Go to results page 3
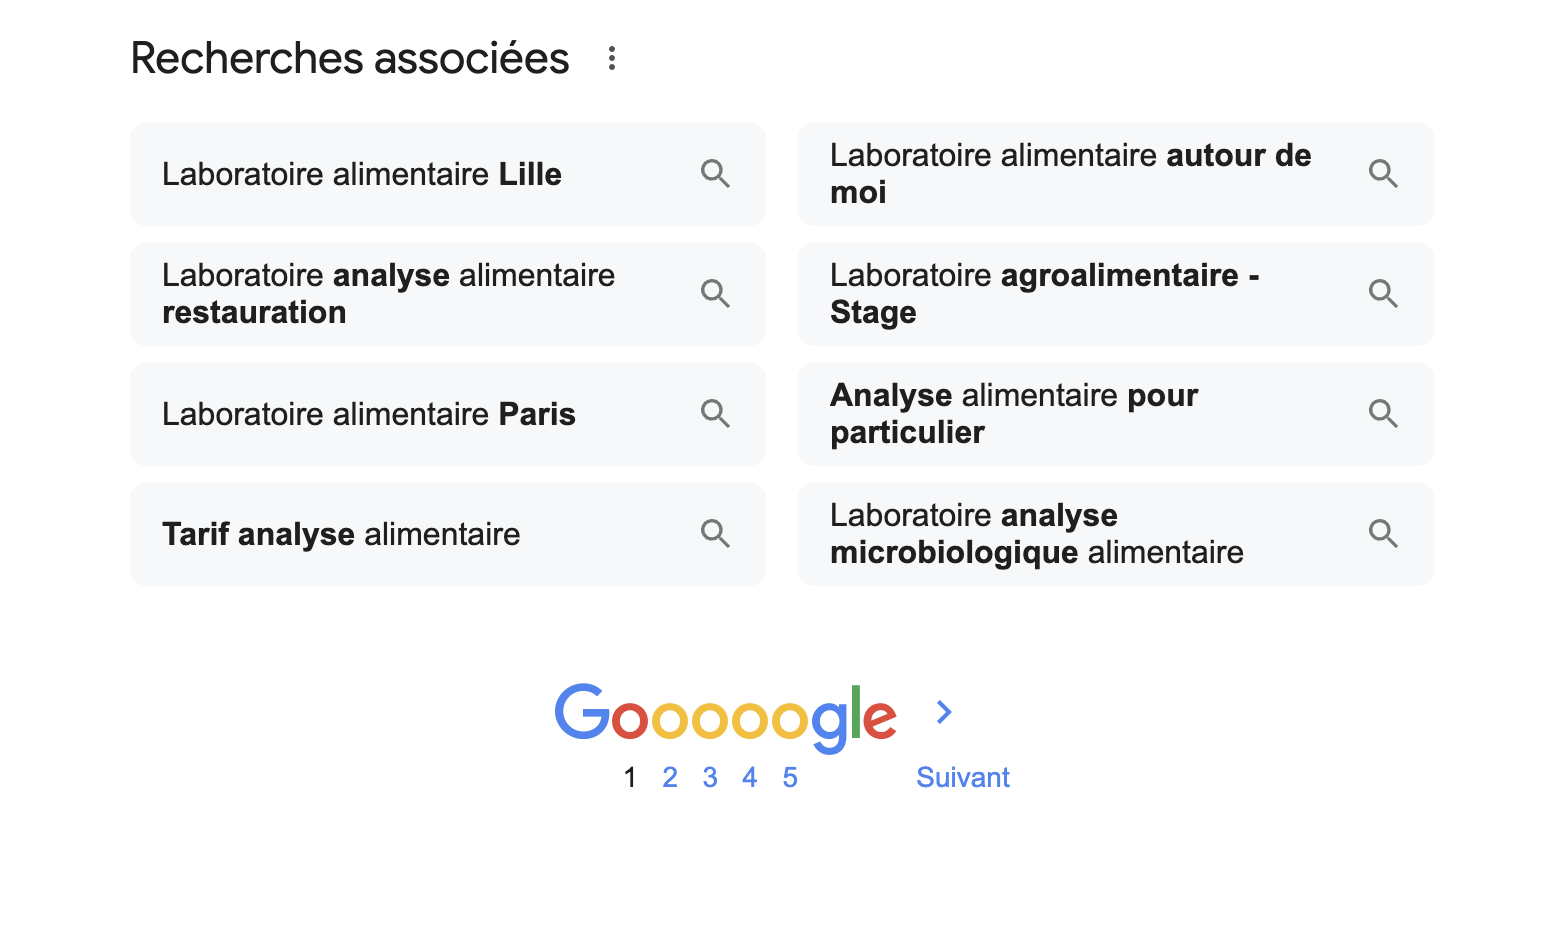This screenshot has height=930, width=1544. (x=710, y=777)
